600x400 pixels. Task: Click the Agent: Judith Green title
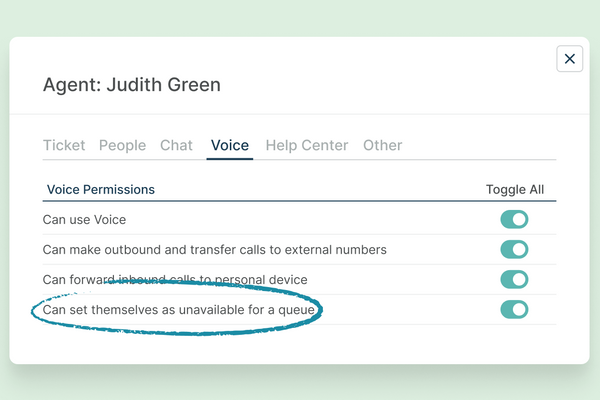tap(131, 85)
